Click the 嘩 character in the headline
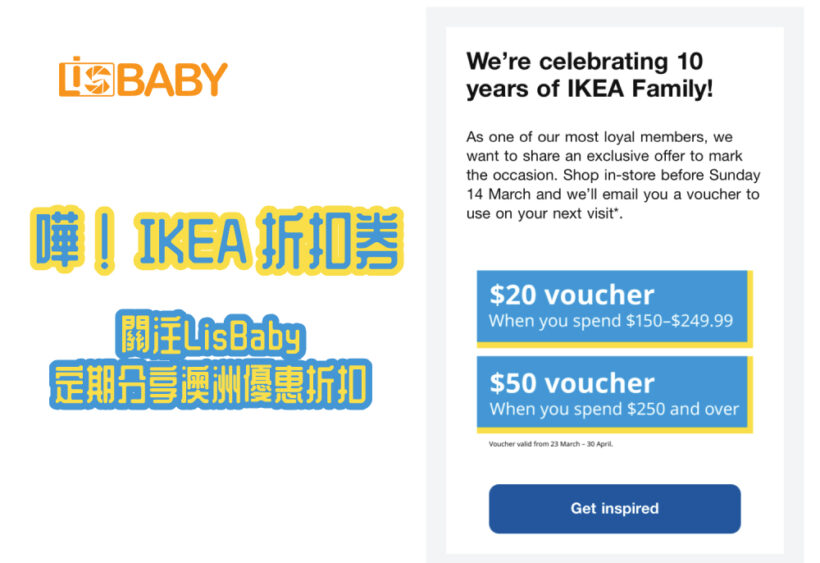The width and height of the screenshot is (820, 563). click(x=58, y=239)
